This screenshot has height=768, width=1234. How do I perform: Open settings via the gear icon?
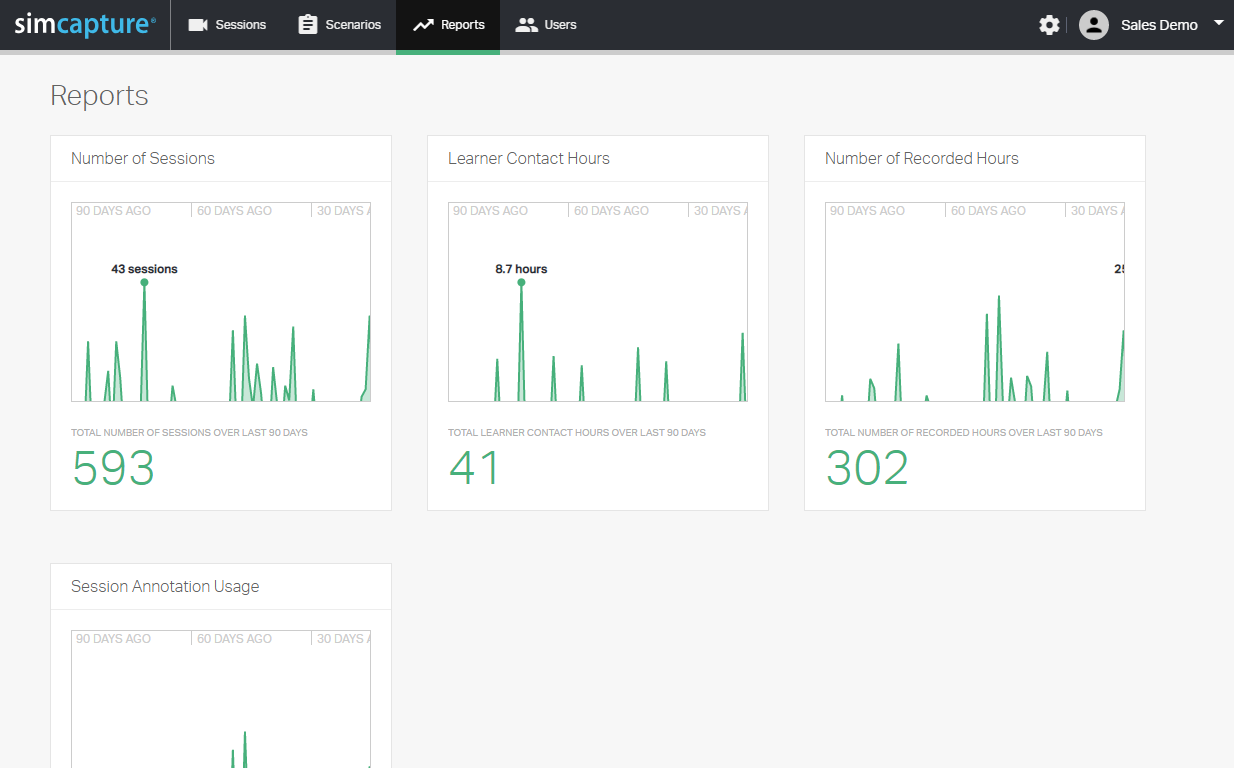pos(1049,25)
